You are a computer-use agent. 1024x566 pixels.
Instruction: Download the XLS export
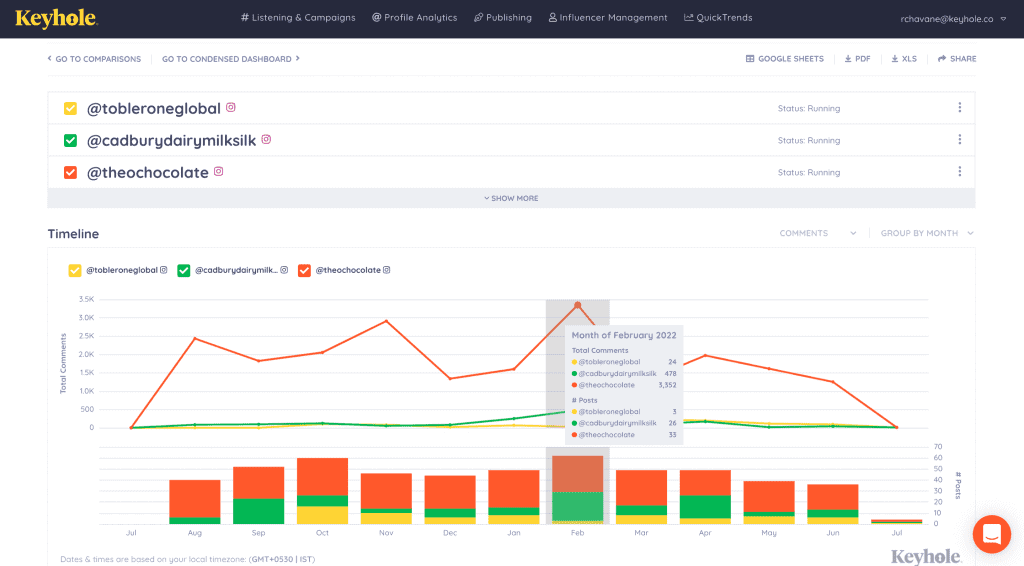(904, 59)
